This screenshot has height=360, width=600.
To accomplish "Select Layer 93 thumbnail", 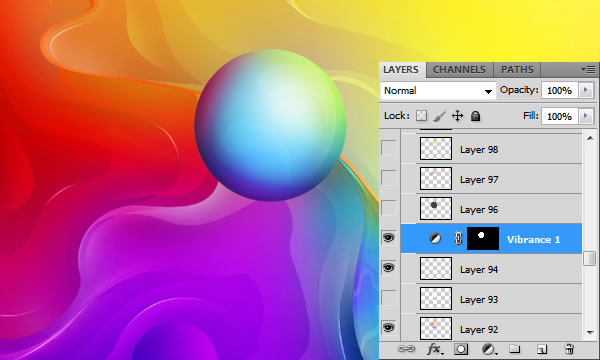I will click(x=436, y=298).
